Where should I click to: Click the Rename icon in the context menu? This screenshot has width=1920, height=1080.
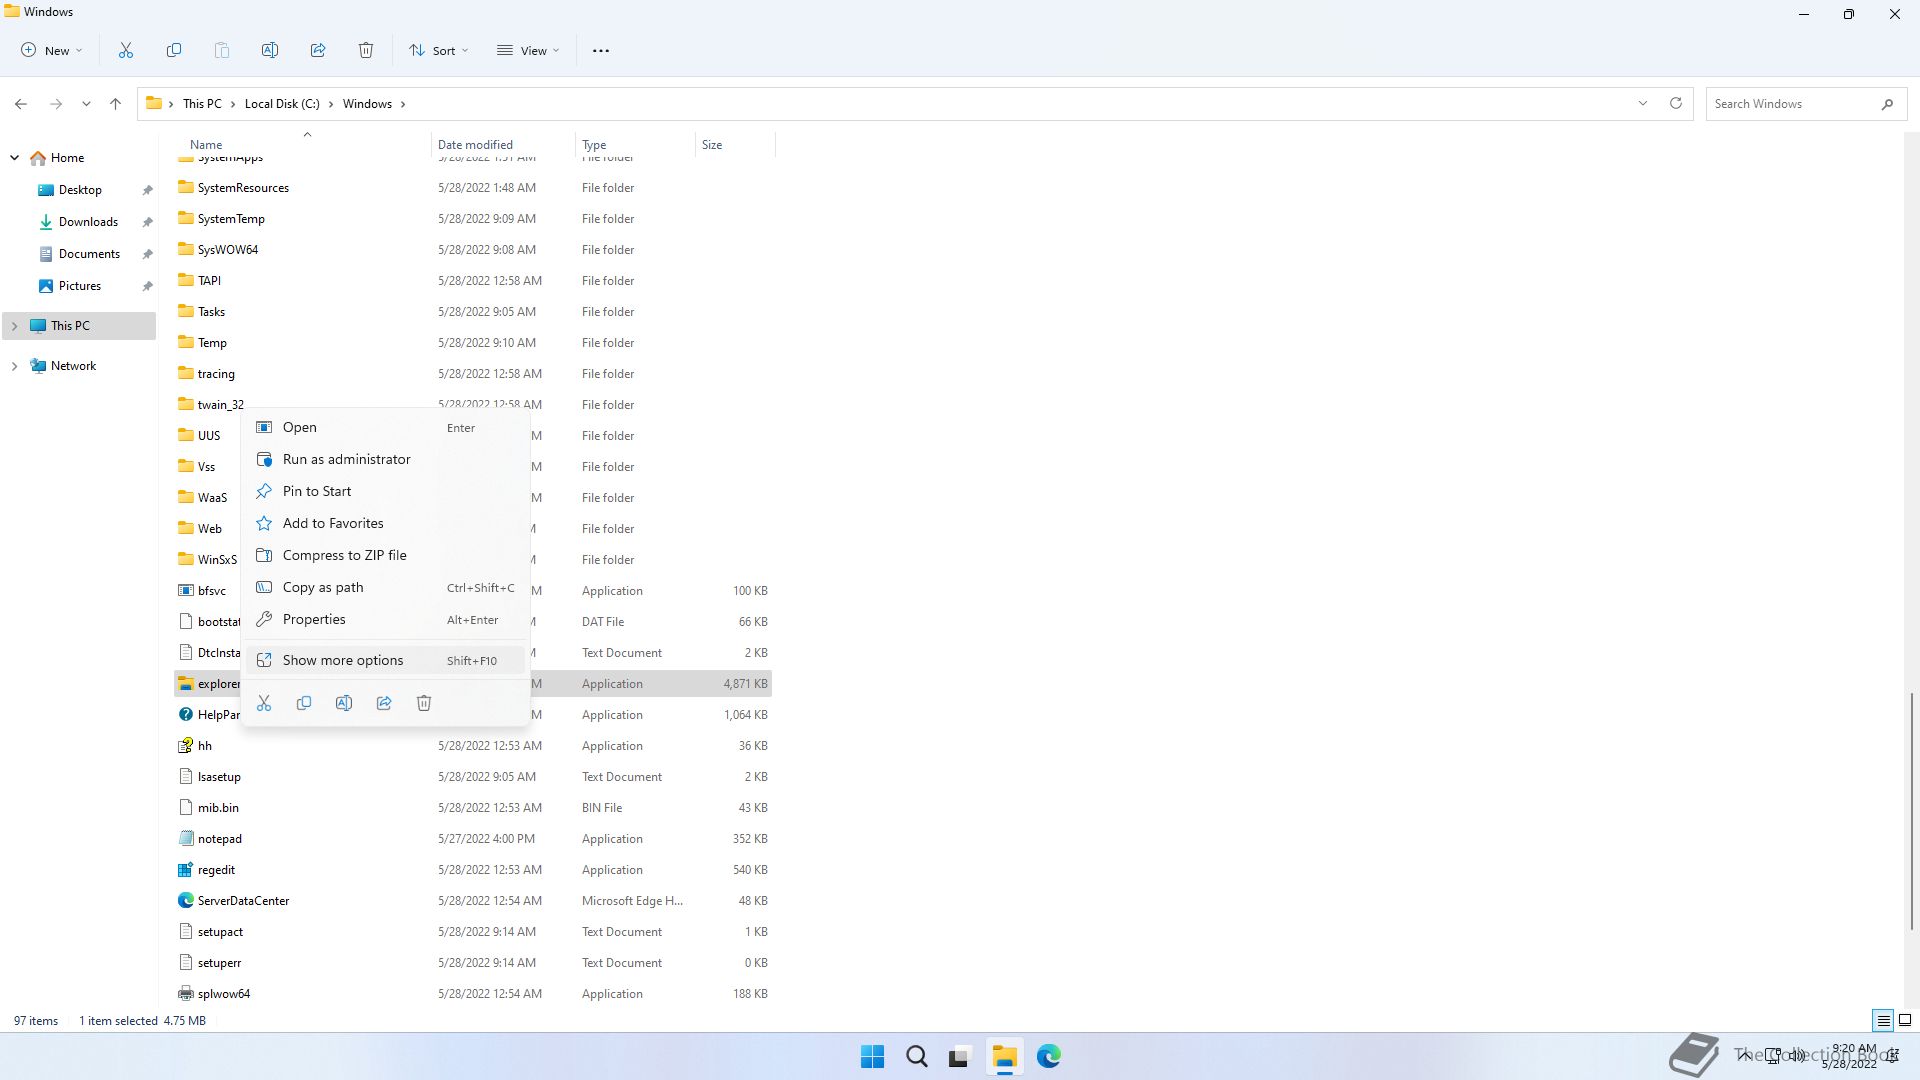[344, 703]
